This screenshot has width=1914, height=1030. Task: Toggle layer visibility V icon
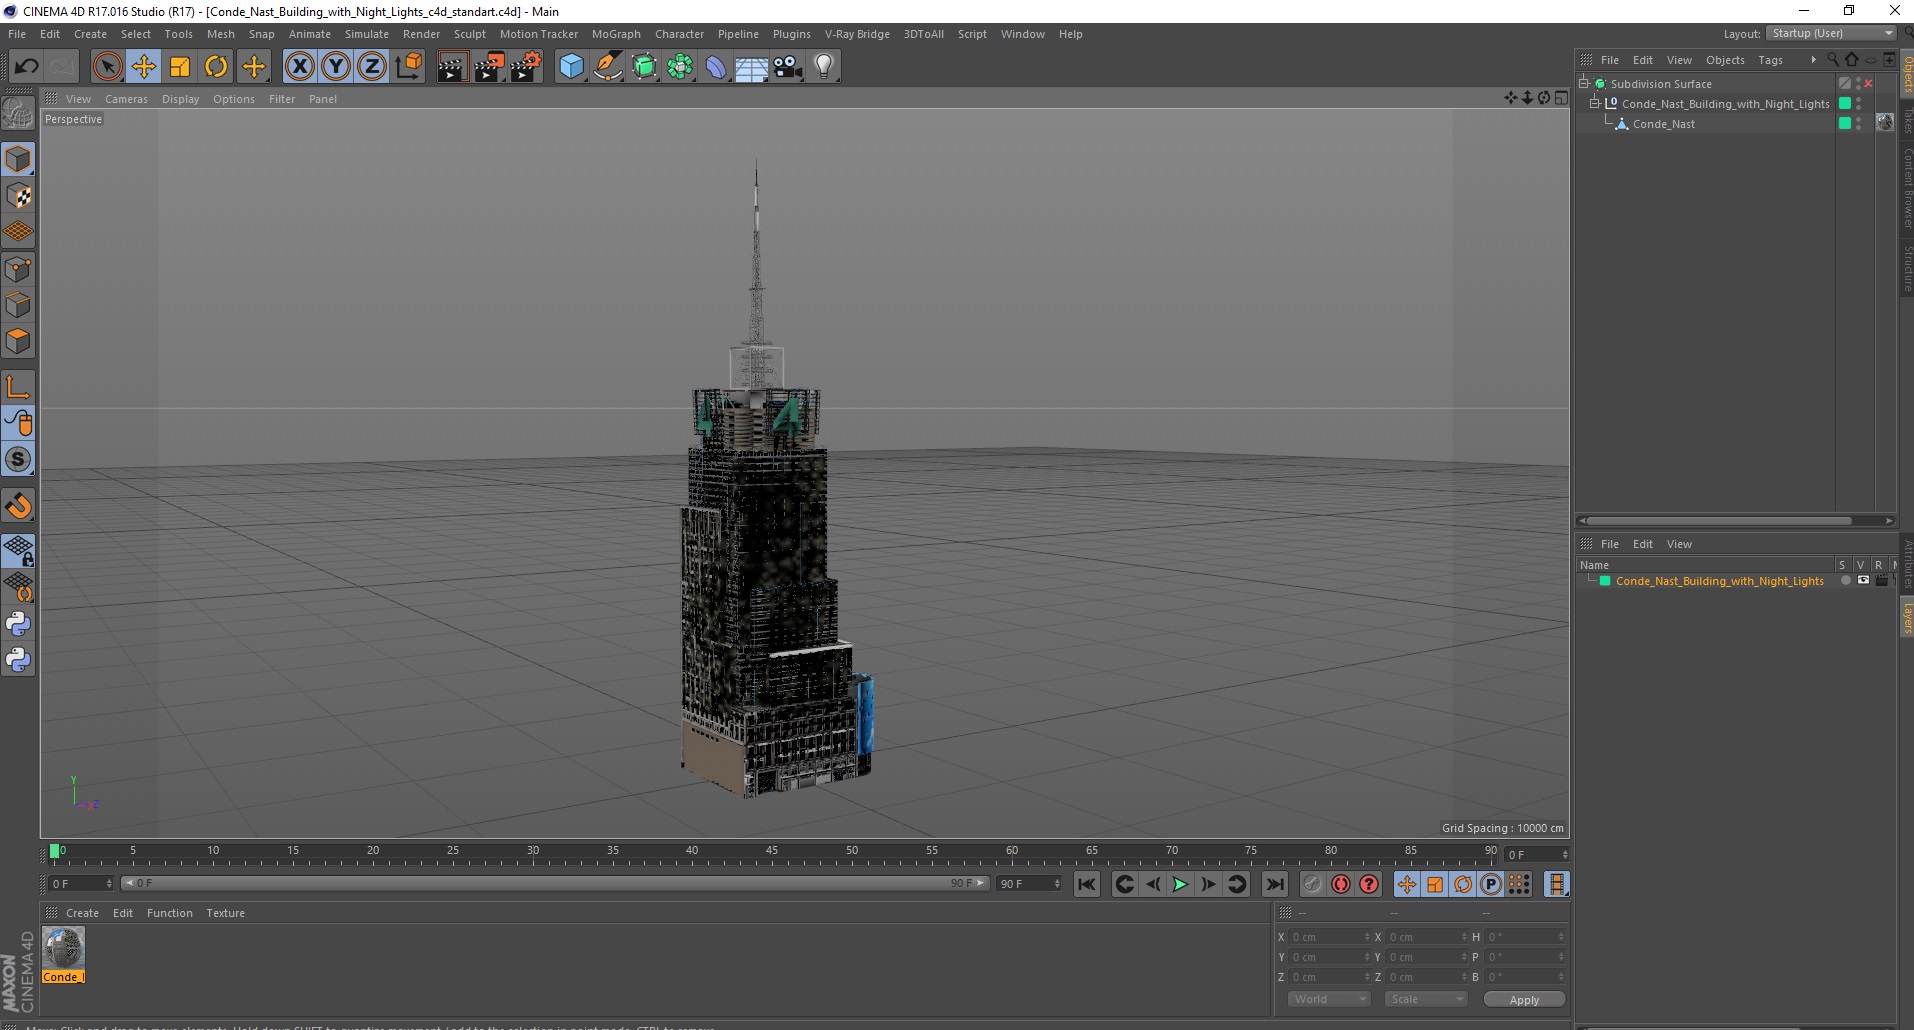point(1863,581)
